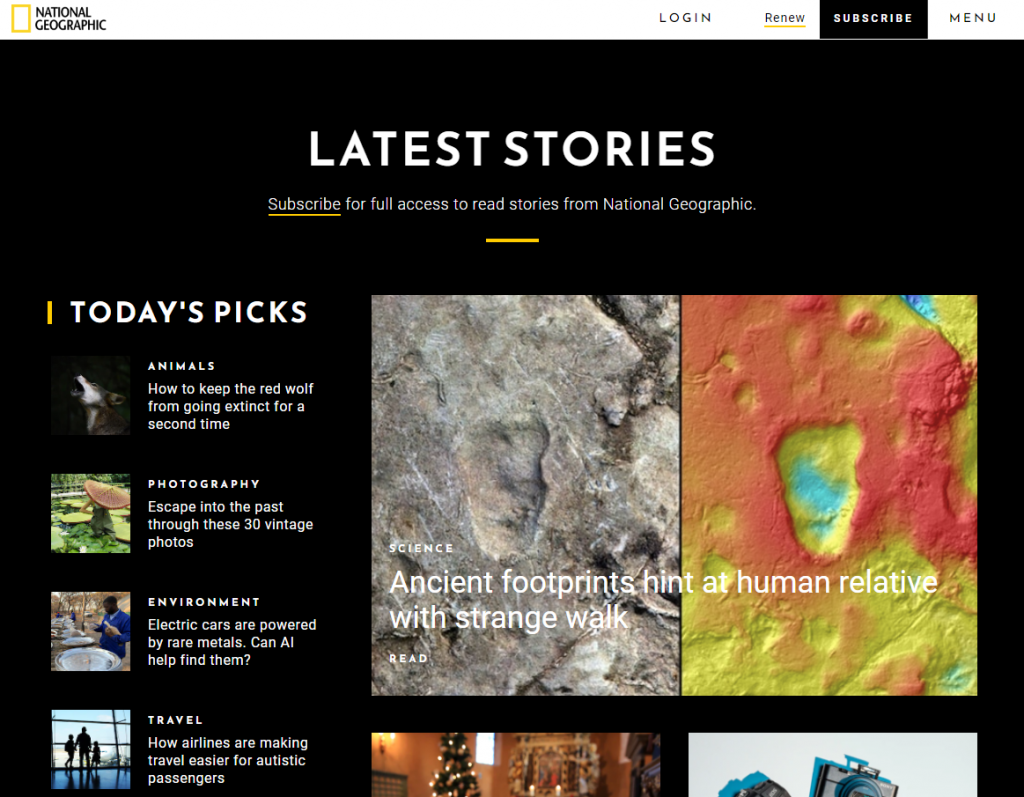Read the red wolf extinction story
Screen dimensions: 1024x797
pyautogui.click(x=231, y=406)
